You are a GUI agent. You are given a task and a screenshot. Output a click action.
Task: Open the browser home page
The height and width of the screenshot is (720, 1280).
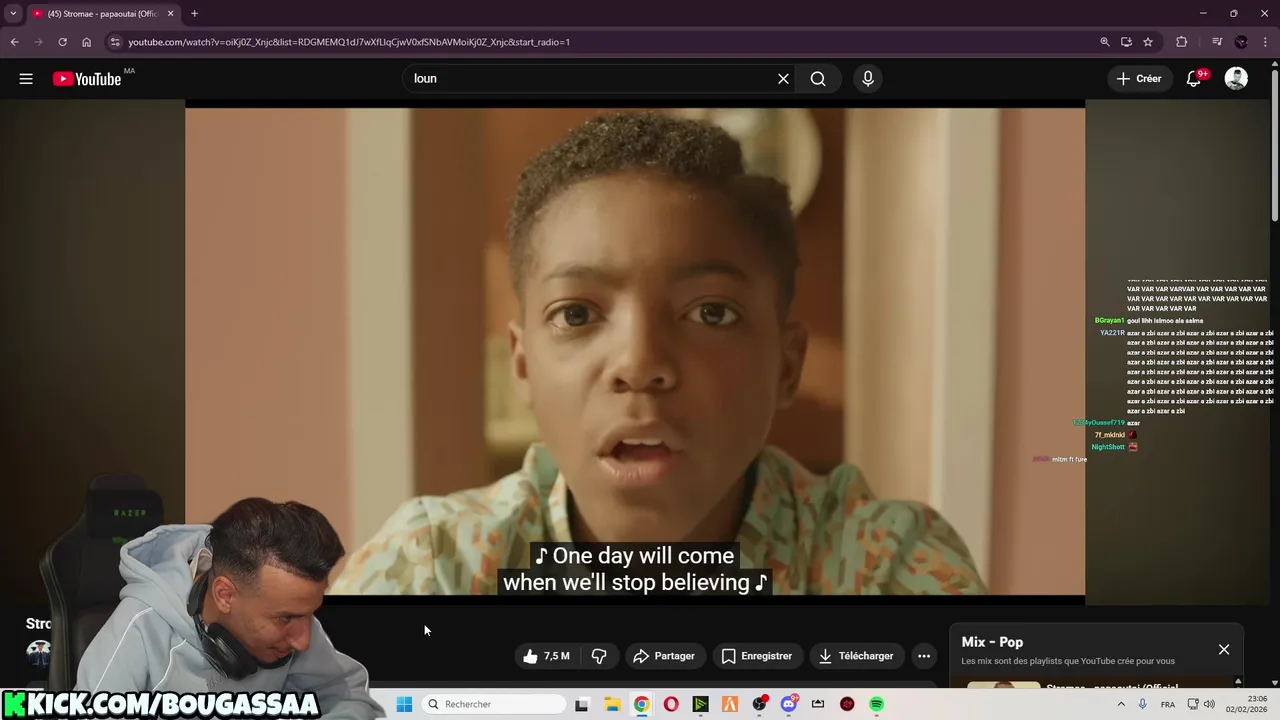pyautogui.click(x=86, y=42)
